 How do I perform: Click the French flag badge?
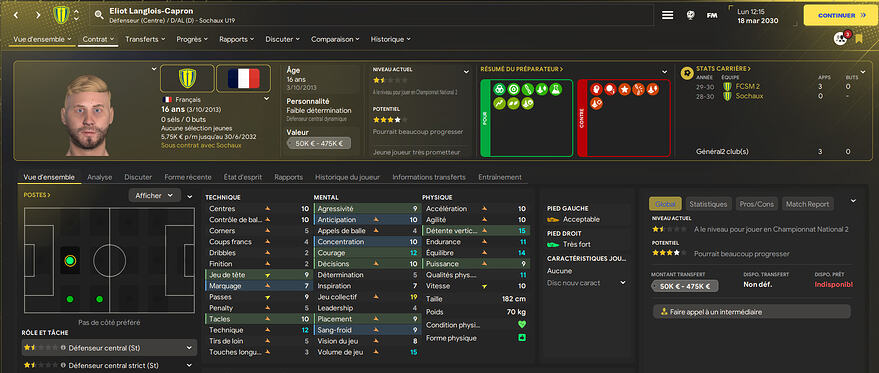[x=243, y=78]
